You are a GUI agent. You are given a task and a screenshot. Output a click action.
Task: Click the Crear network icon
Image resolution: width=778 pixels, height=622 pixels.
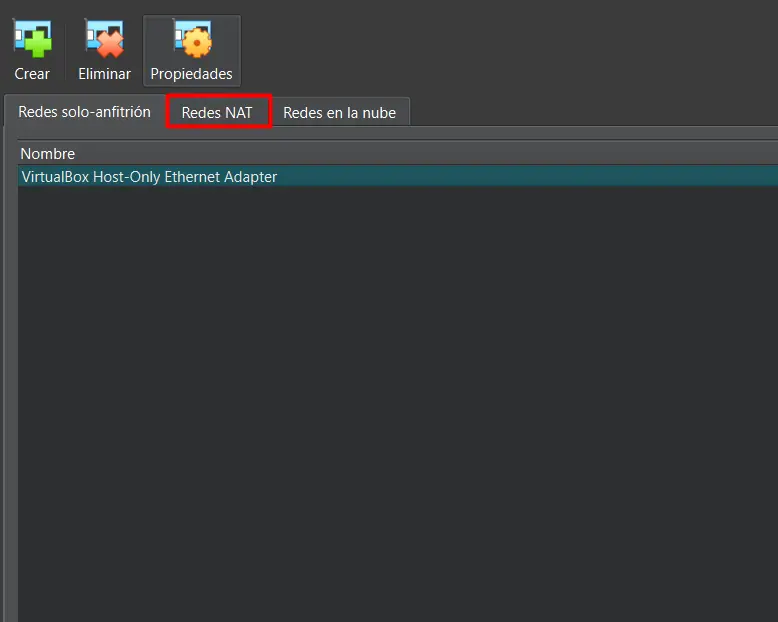coord(32,40)
